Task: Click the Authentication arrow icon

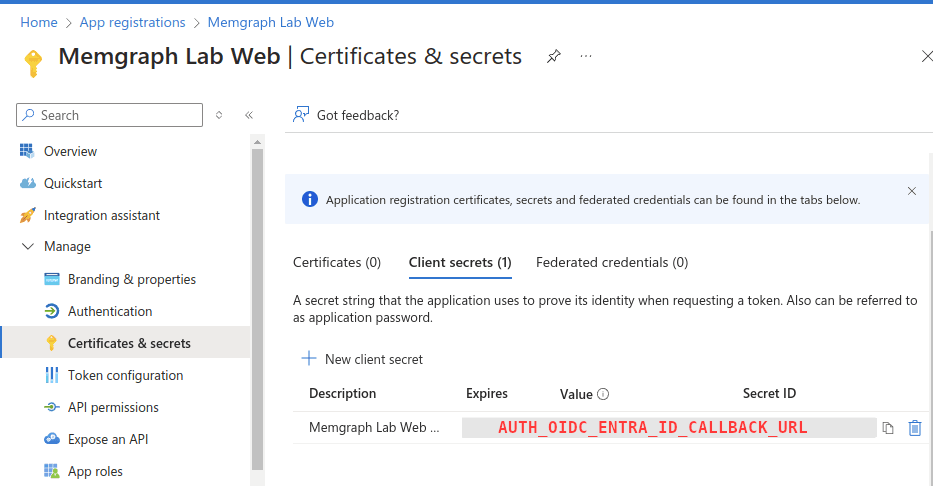Action: (x=52, y=311)
